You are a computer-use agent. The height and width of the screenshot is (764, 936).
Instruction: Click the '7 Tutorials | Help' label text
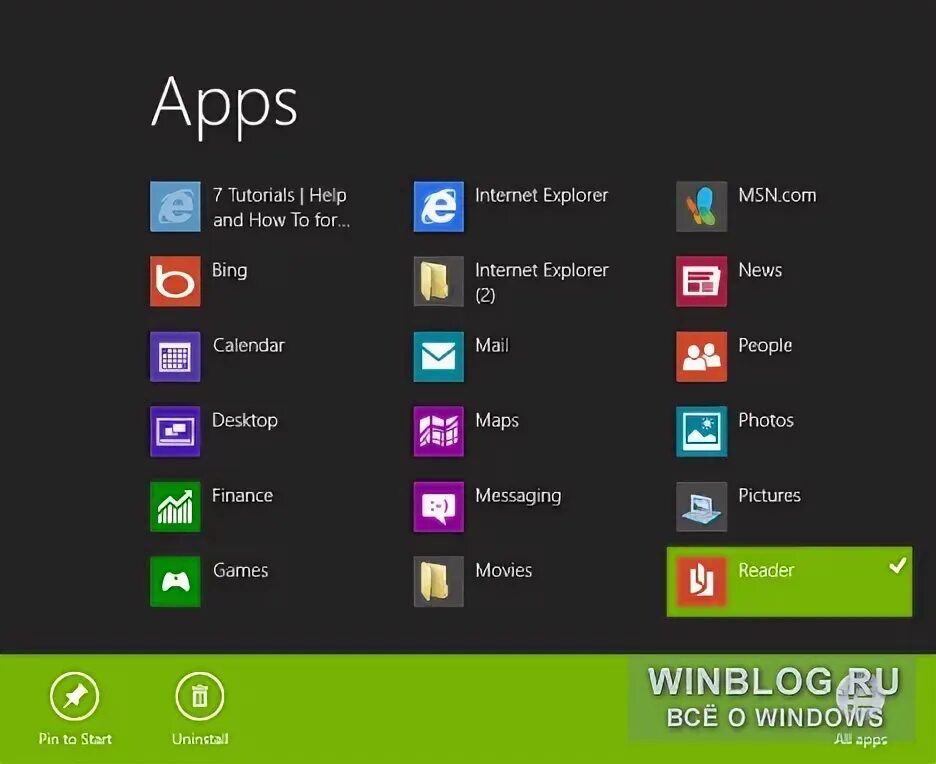pos(279,195)
